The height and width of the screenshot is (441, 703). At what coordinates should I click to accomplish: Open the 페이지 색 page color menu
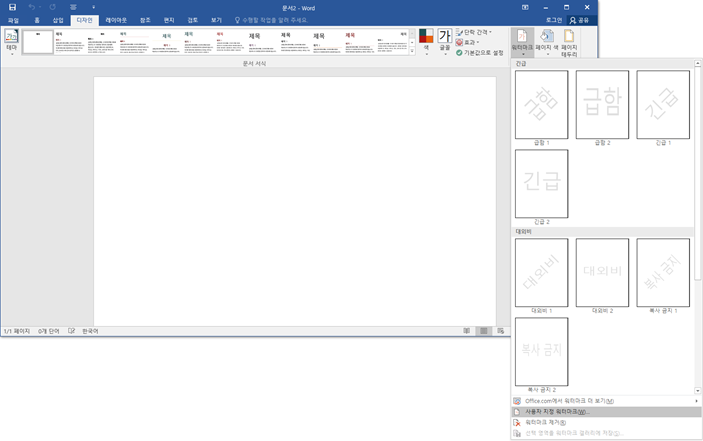pos(547,43)
